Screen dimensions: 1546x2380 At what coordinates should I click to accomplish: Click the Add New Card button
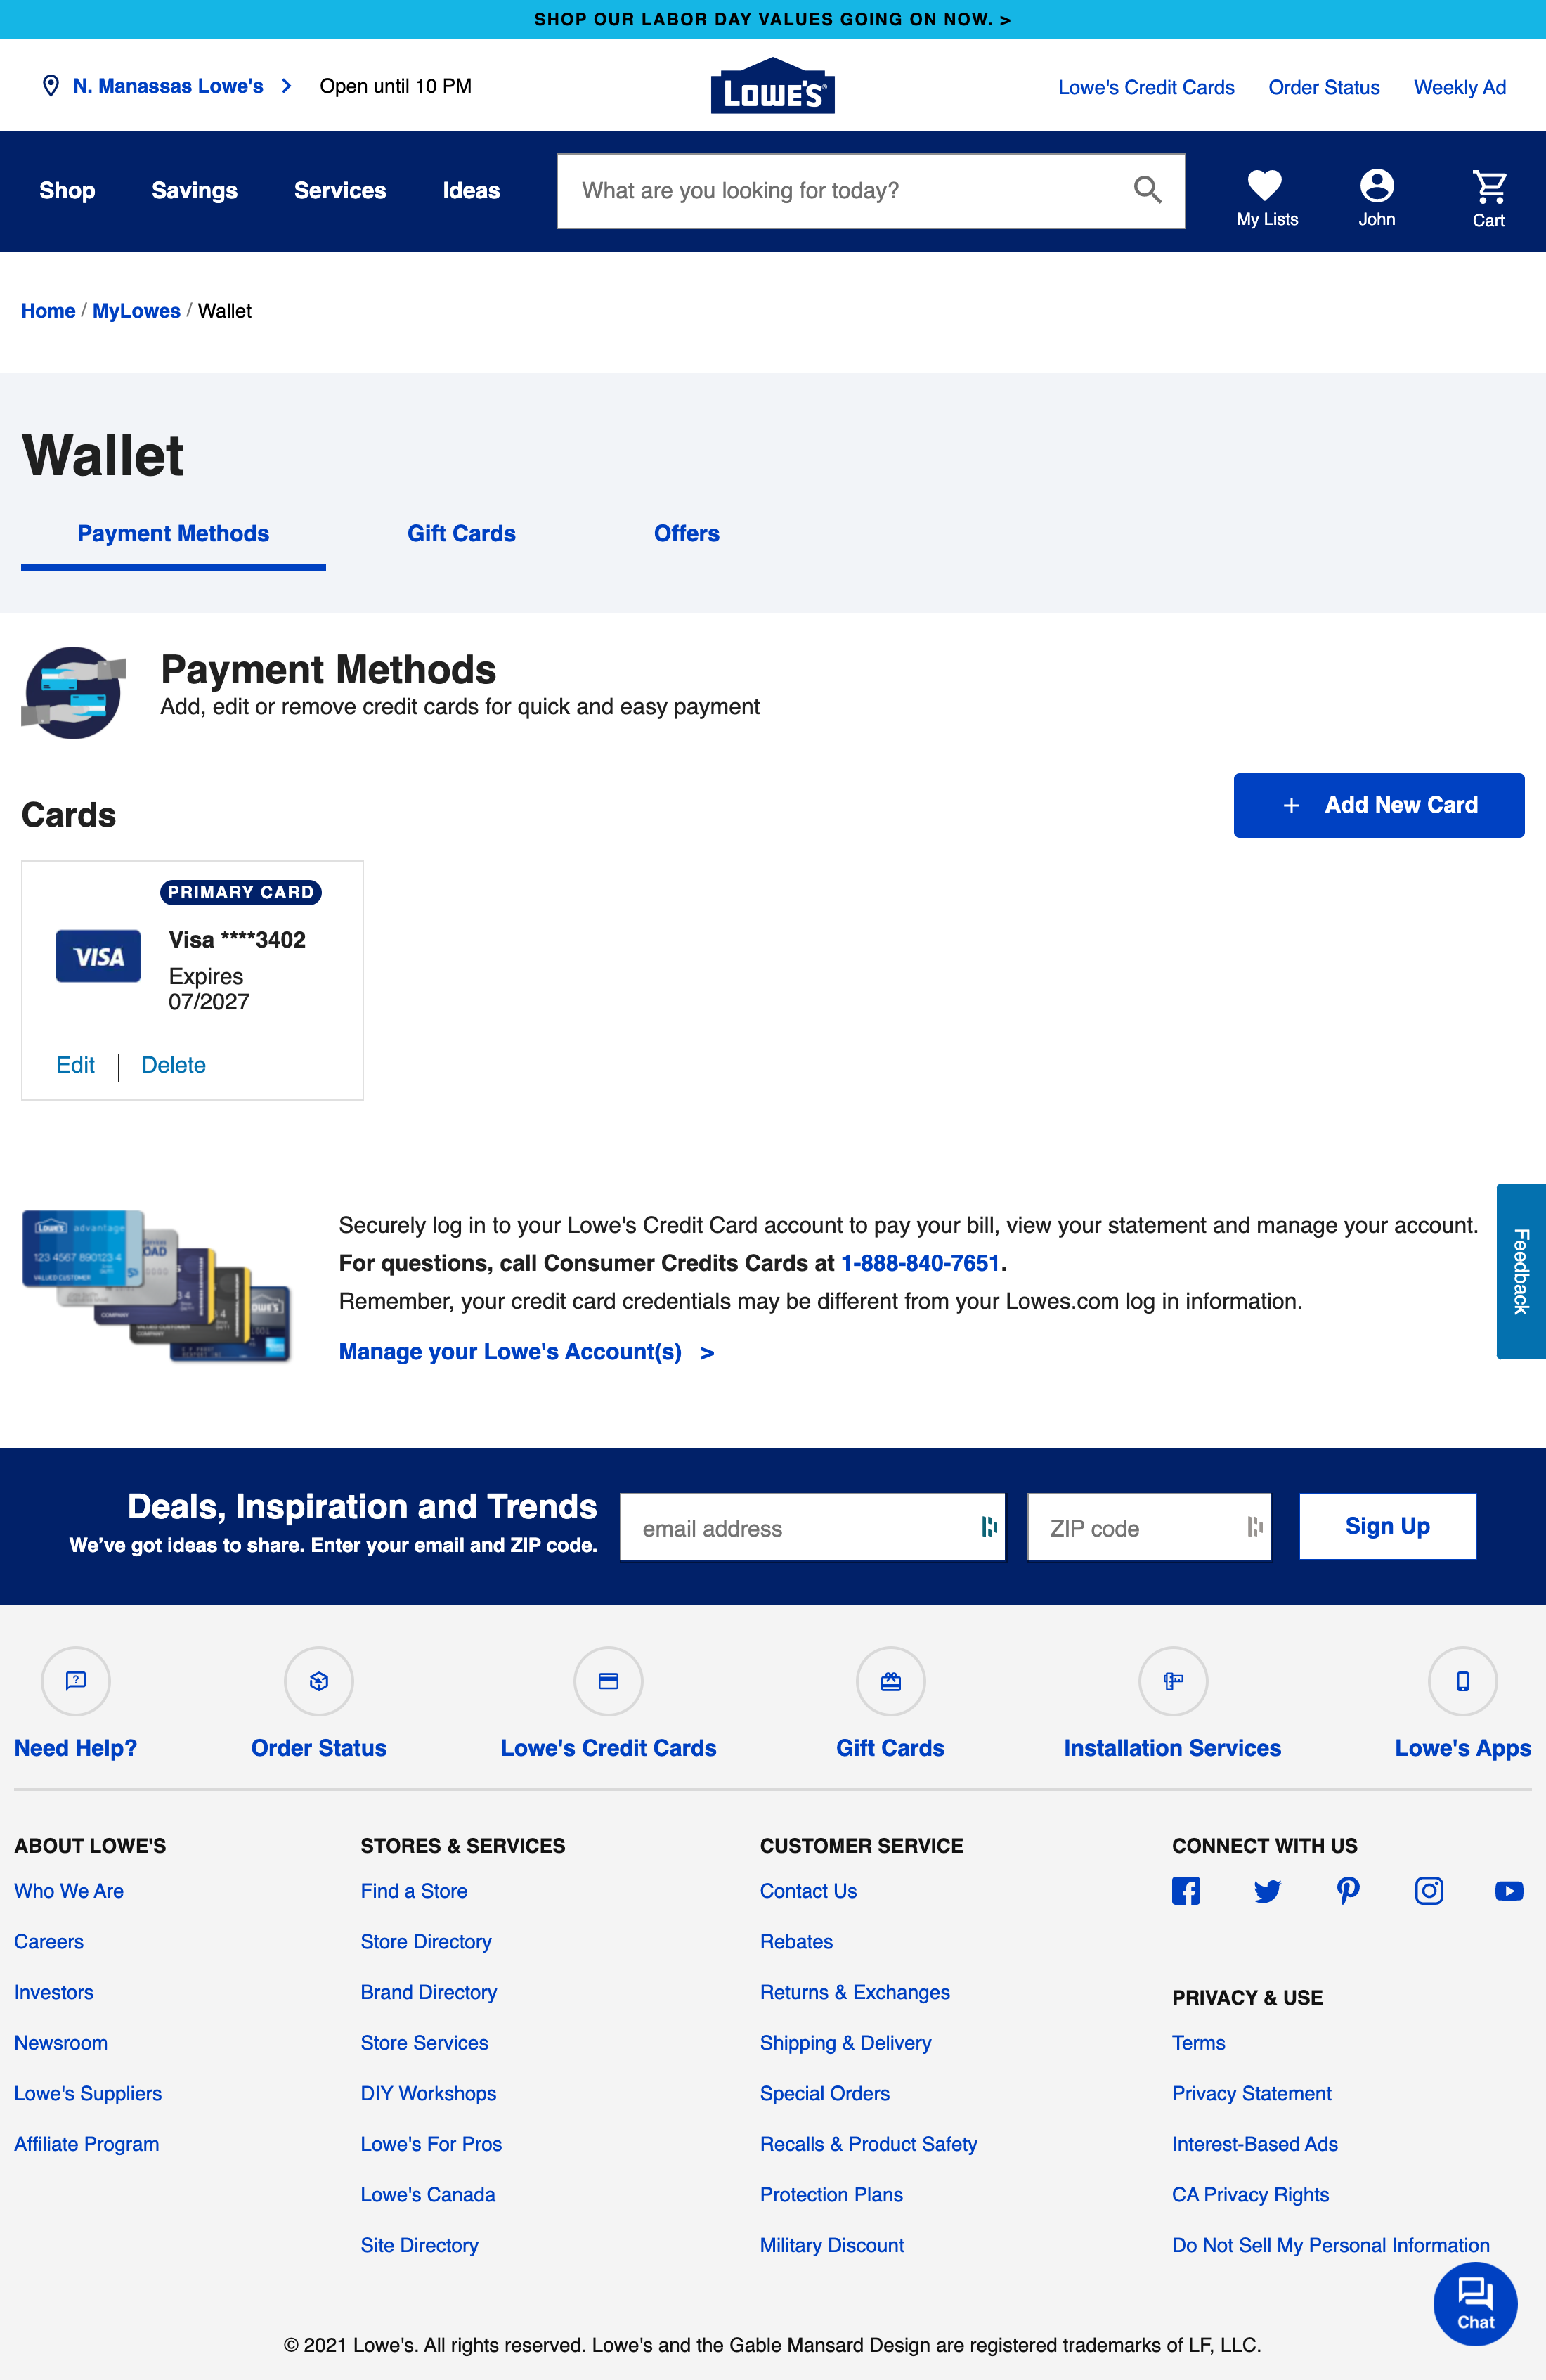(x=1379, y=805)
